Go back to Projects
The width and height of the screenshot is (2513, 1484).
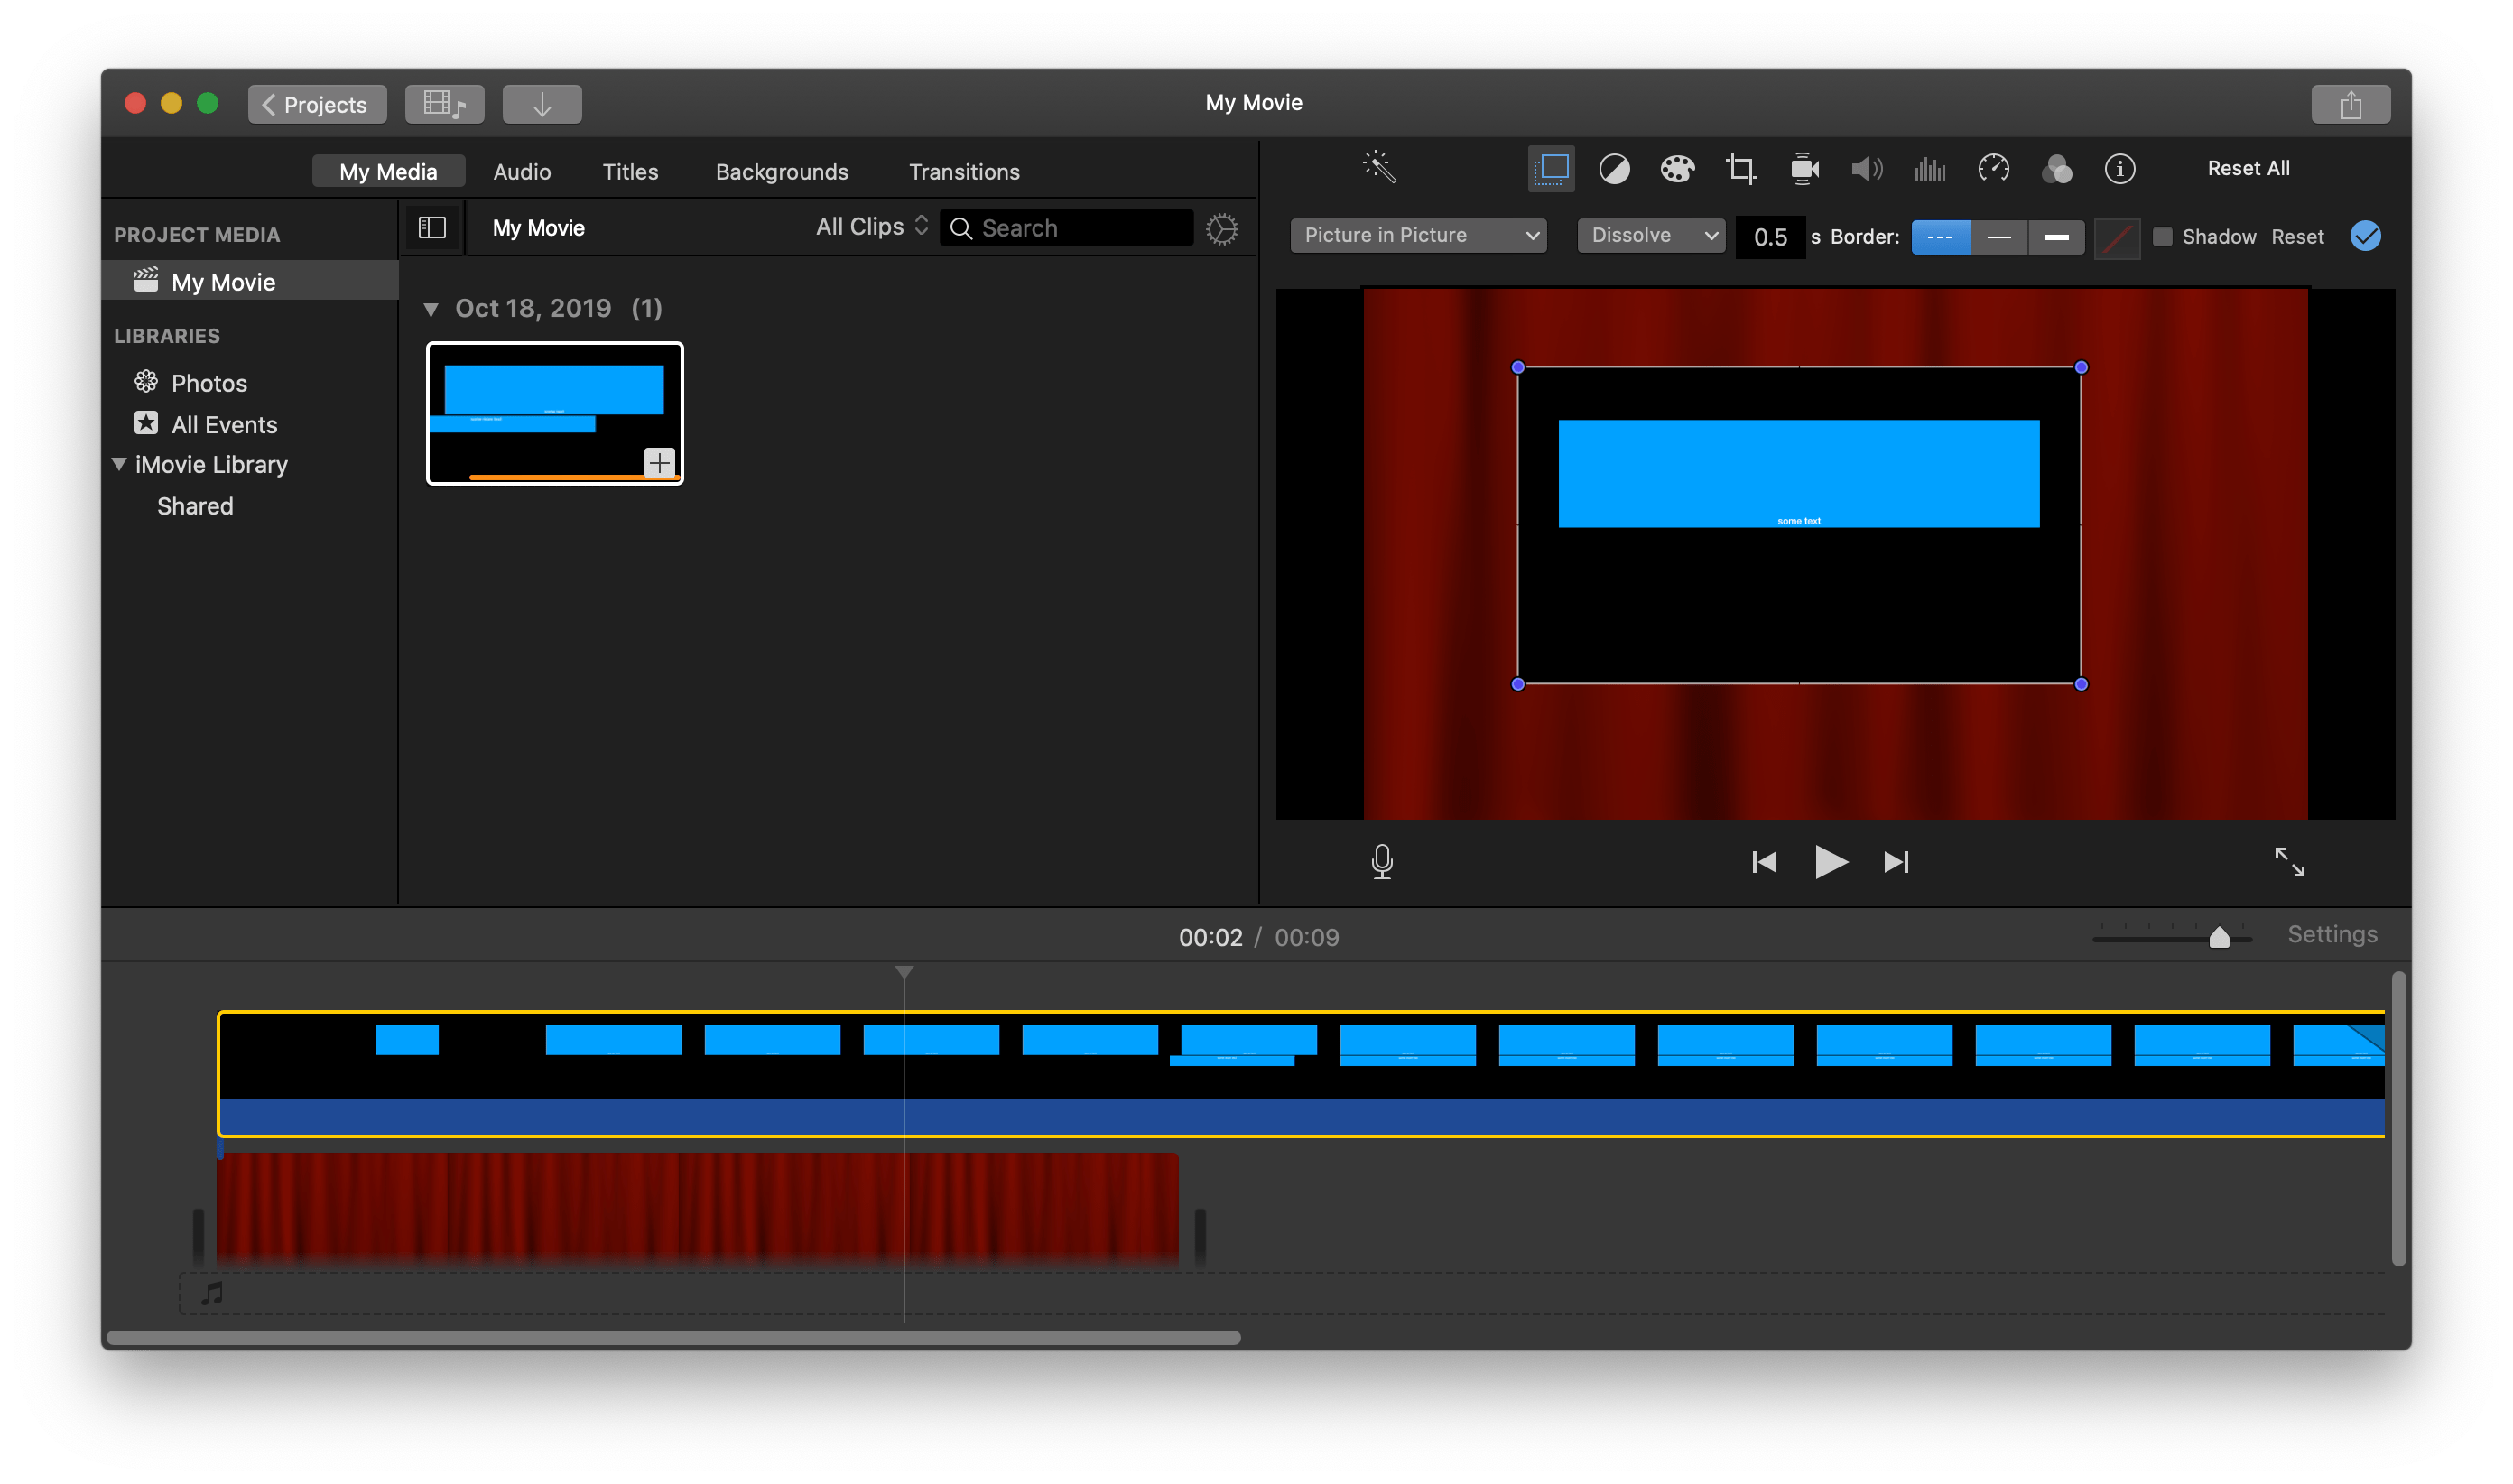tap(316, 104)
